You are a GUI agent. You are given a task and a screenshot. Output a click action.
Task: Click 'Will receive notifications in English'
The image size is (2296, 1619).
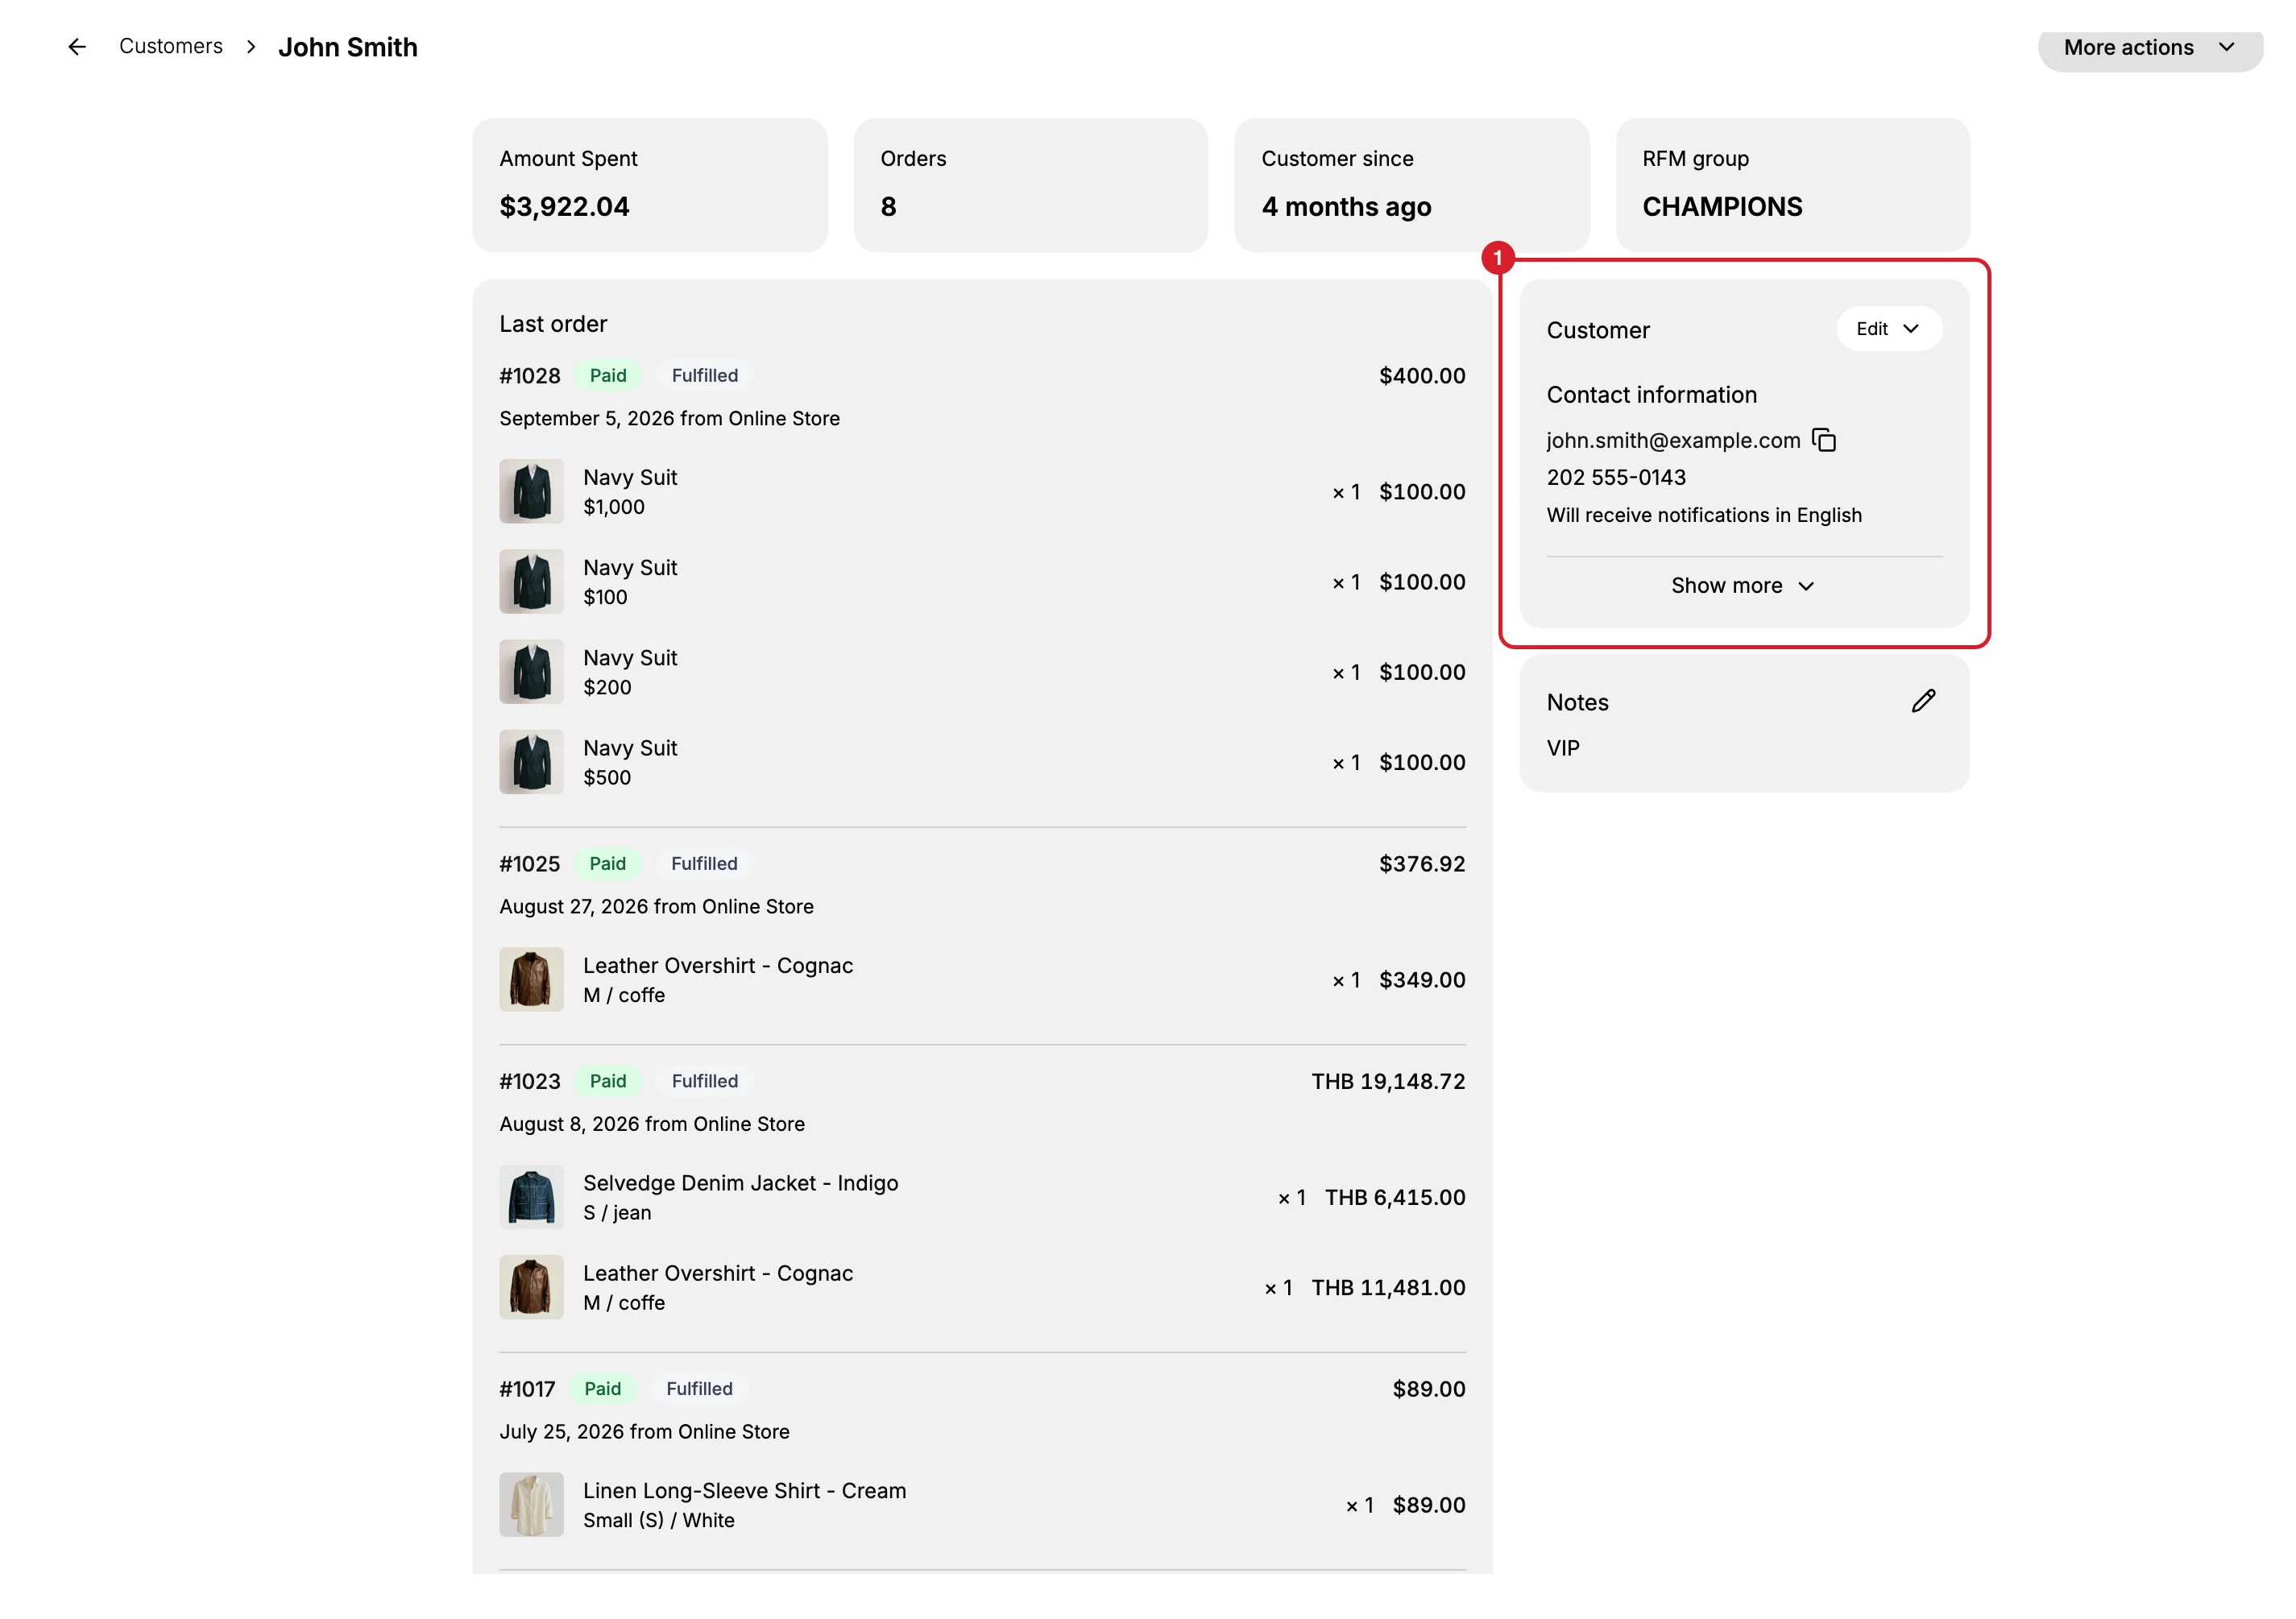tap(1704, 515)
